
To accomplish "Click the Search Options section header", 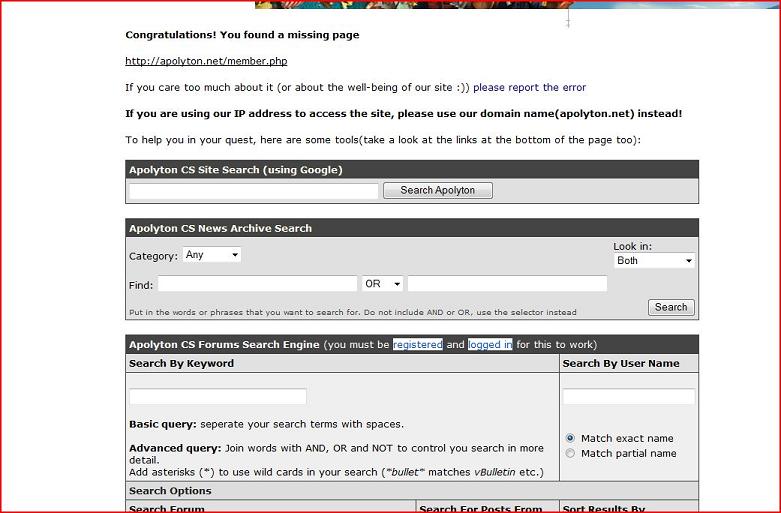I will [x=170, y=491].
